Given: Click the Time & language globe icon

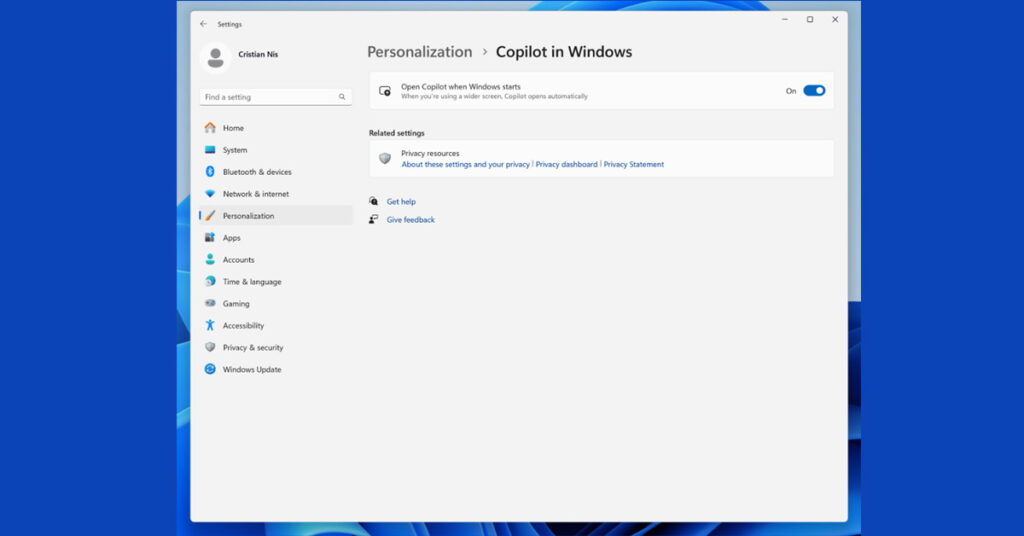Looking at the screenshot, I should (x=210, y=281).
